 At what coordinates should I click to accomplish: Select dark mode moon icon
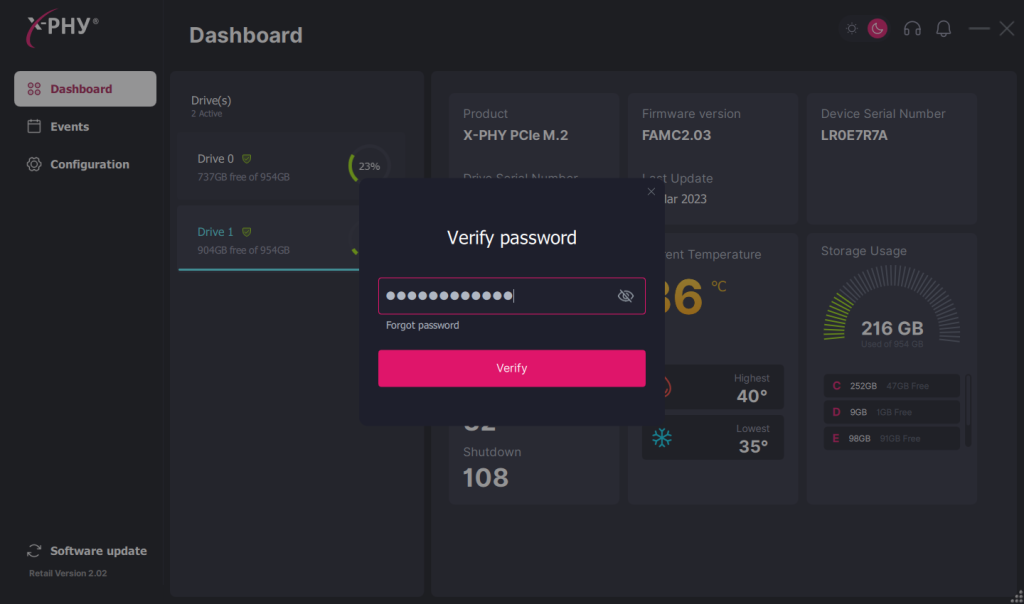(877, 29)
